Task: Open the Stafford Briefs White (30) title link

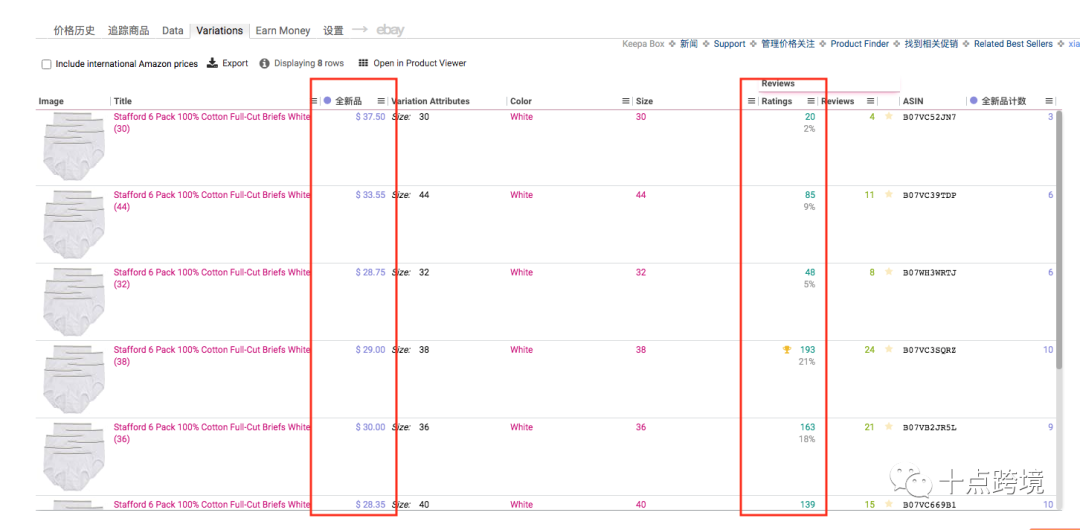Action: [212, 123]
